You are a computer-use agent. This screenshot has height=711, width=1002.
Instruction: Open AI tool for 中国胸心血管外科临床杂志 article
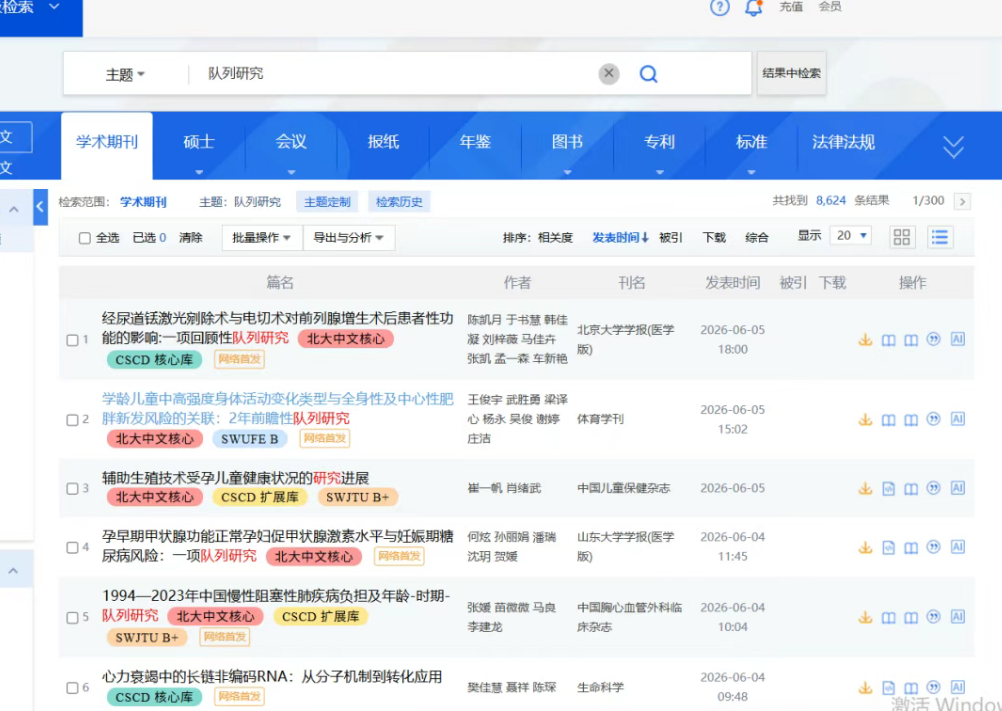click(x=957, y=616)
